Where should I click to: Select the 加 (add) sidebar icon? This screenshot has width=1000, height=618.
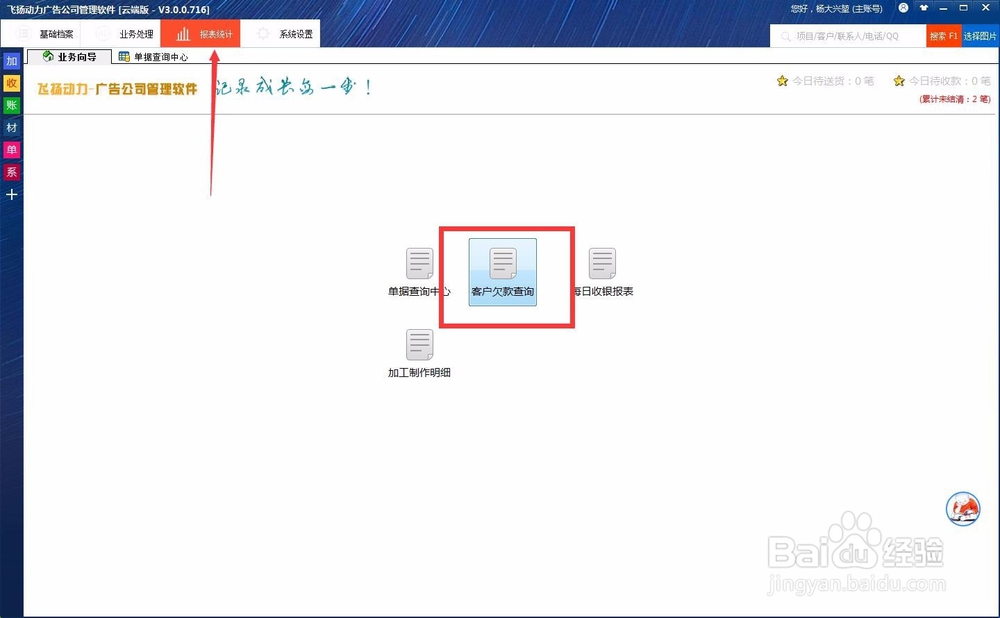pyautogui.click(x=11, y=61)
